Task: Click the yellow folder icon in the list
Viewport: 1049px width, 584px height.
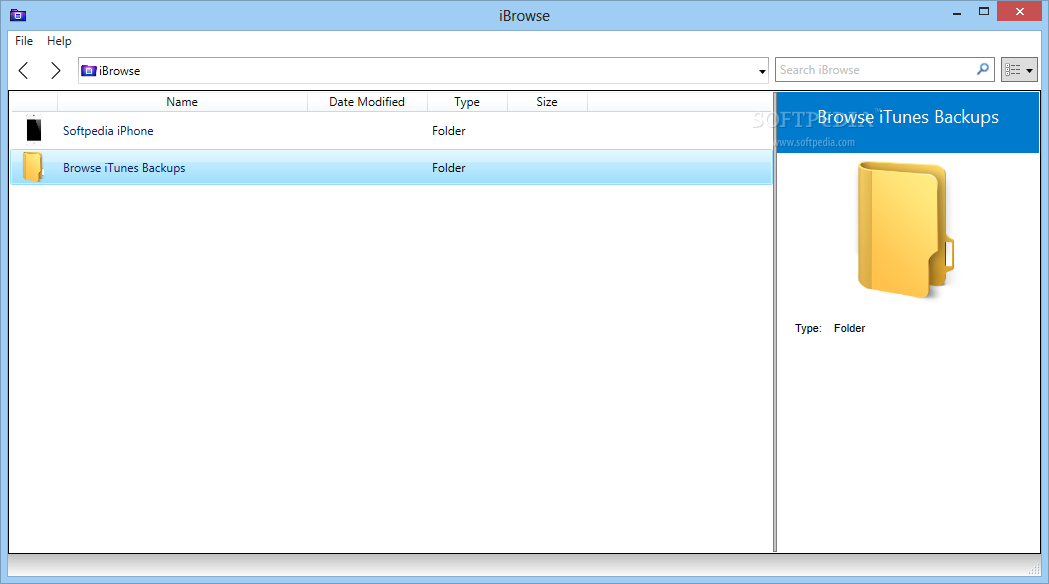Action: click(x=33, y=167)
